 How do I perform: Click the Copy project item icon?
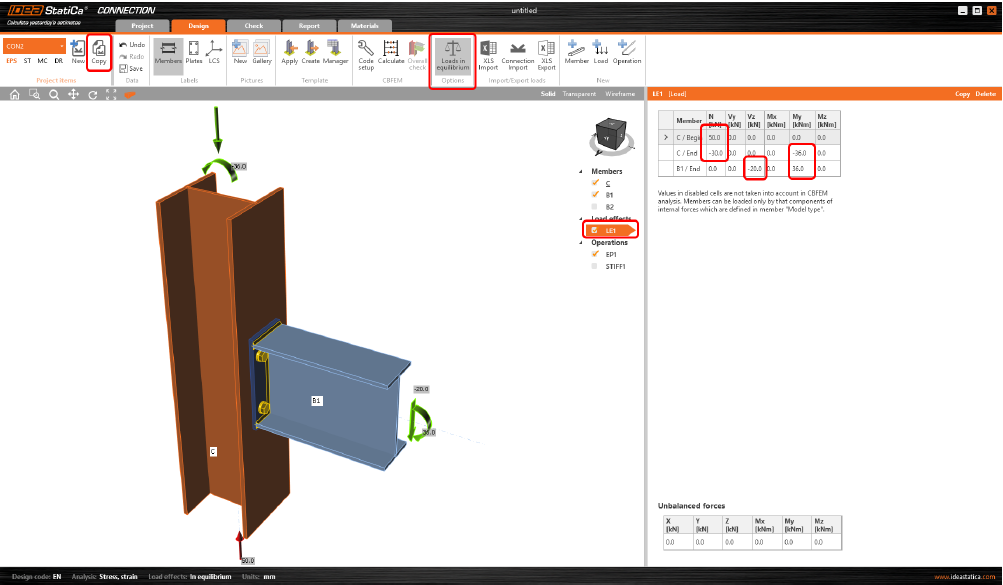pyautogui.click(x=99, y=52)
